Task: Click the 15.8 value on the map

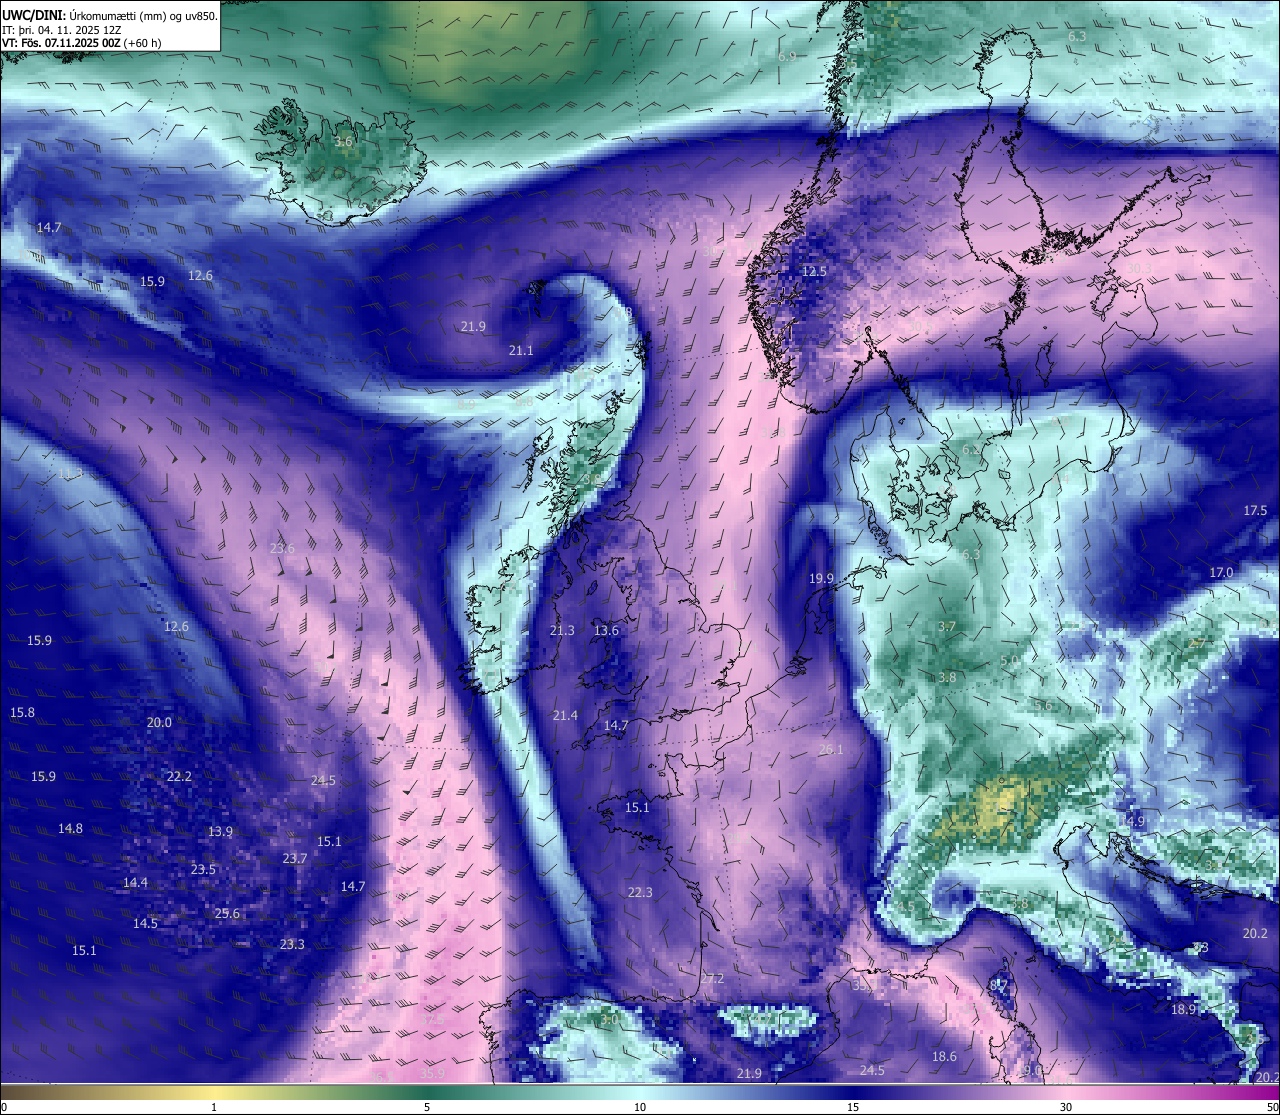Action: 22,713
